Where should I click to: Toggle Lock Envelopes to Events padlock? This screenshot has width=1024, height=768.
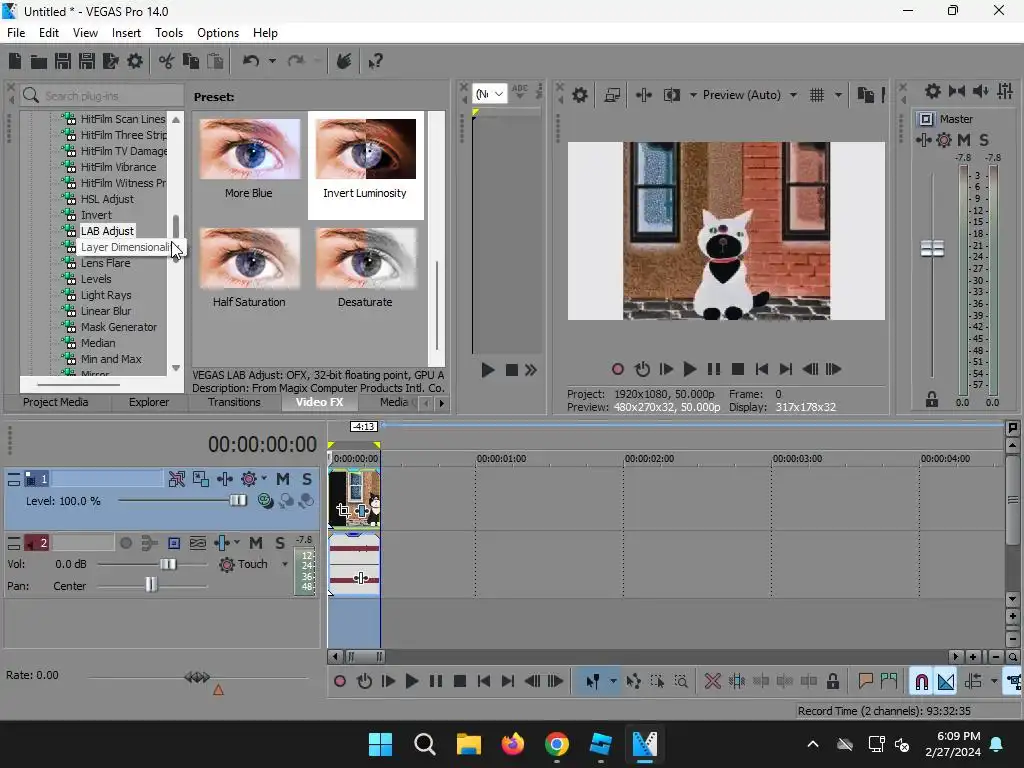coord(833,682)
